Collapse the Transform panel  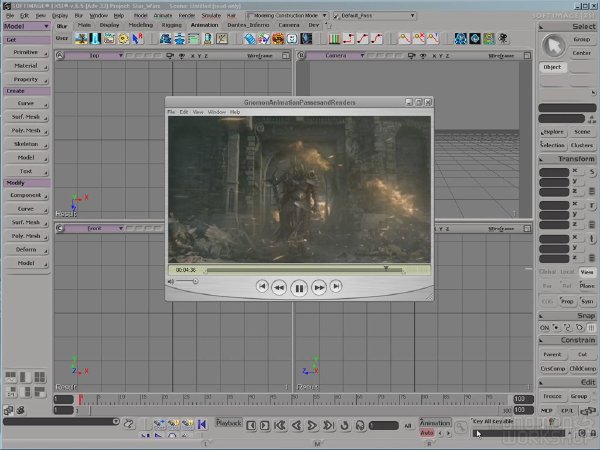point(541,159)
